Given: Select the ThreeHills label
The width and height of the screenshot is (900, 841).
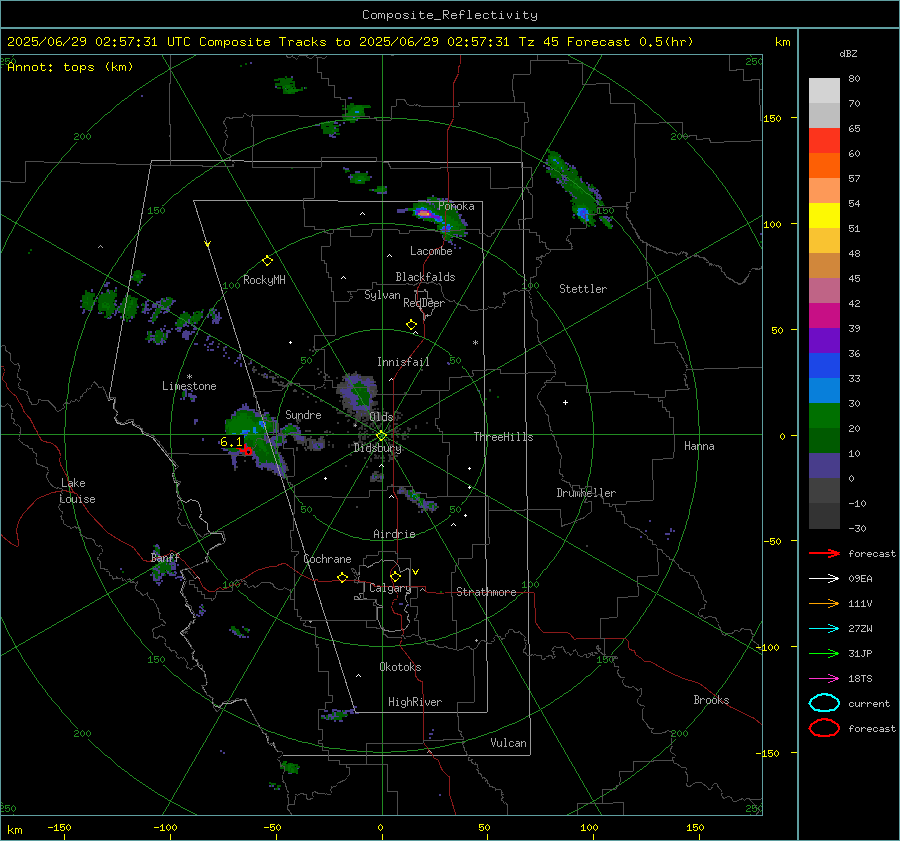Looking at the screenshot, I should point(503,437).
